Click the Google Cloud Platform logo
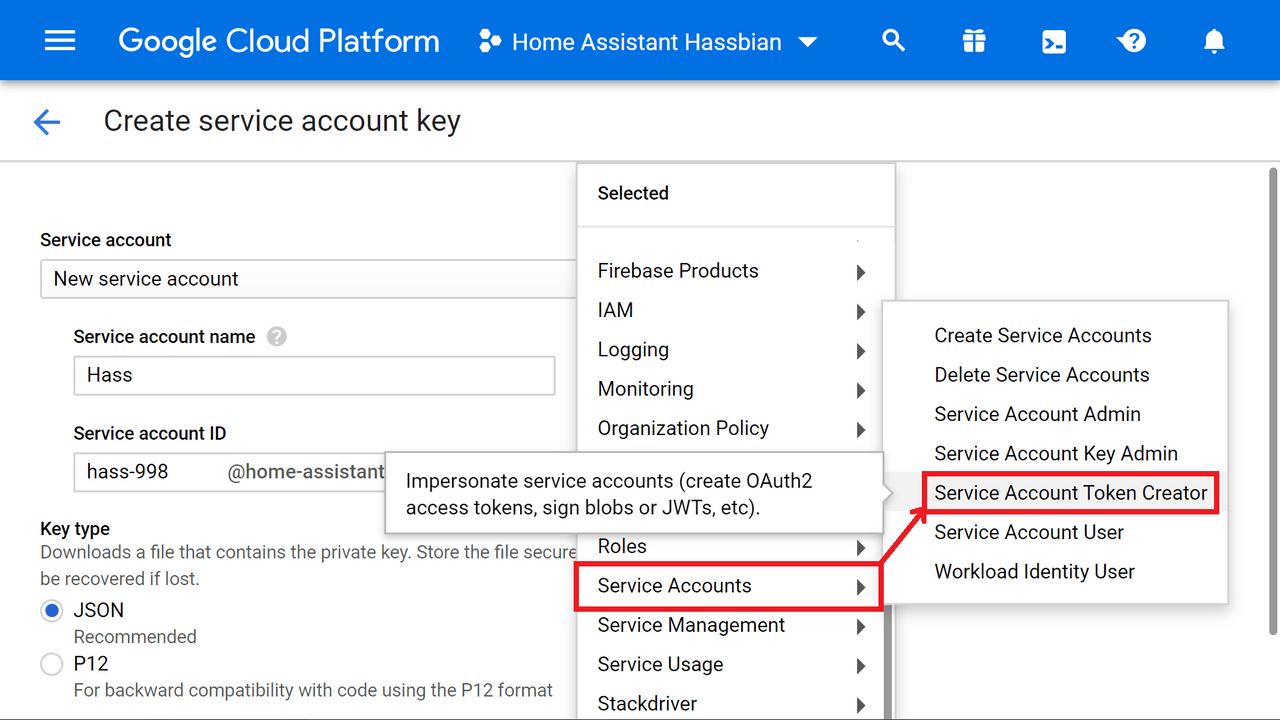 tap(279, 42)
